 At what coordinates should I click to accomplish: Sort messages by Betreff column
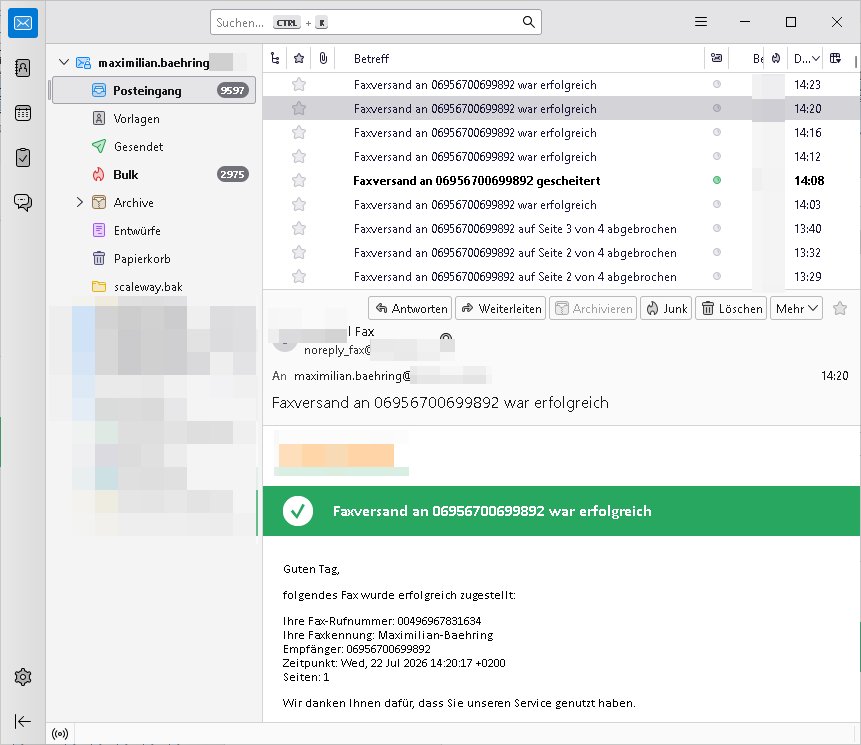coord(519,58)
